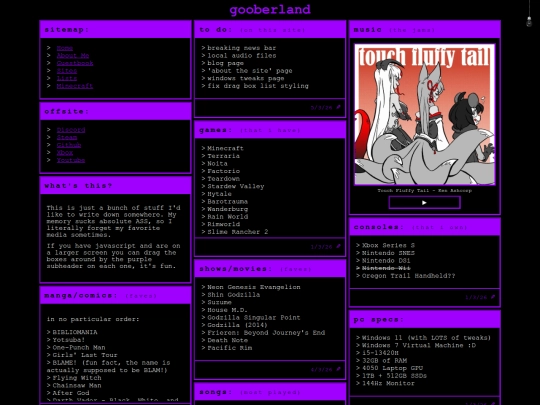This screenshot has height=405, width=540.
Task: Click Stardew Valley in the games list
Action: (x=236, y=186)
